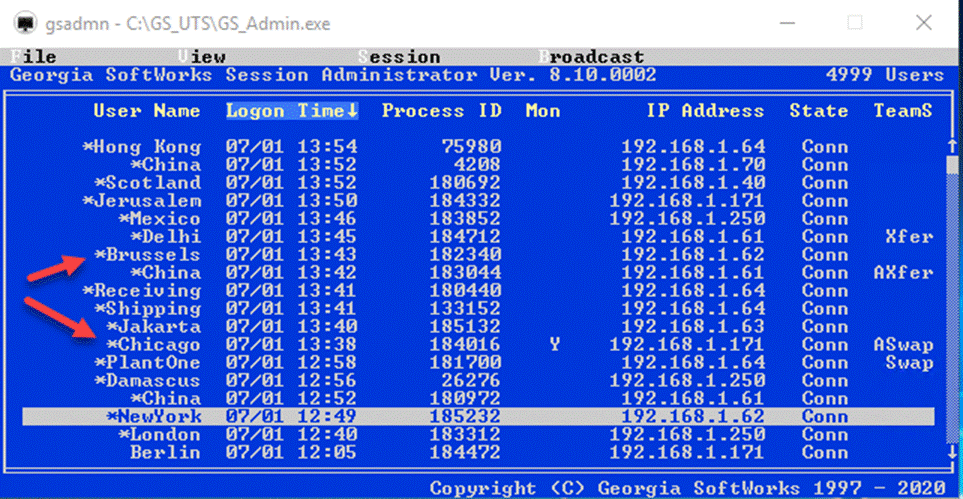
Task: Select the Receiving session row
Action: tap(478, 291)
